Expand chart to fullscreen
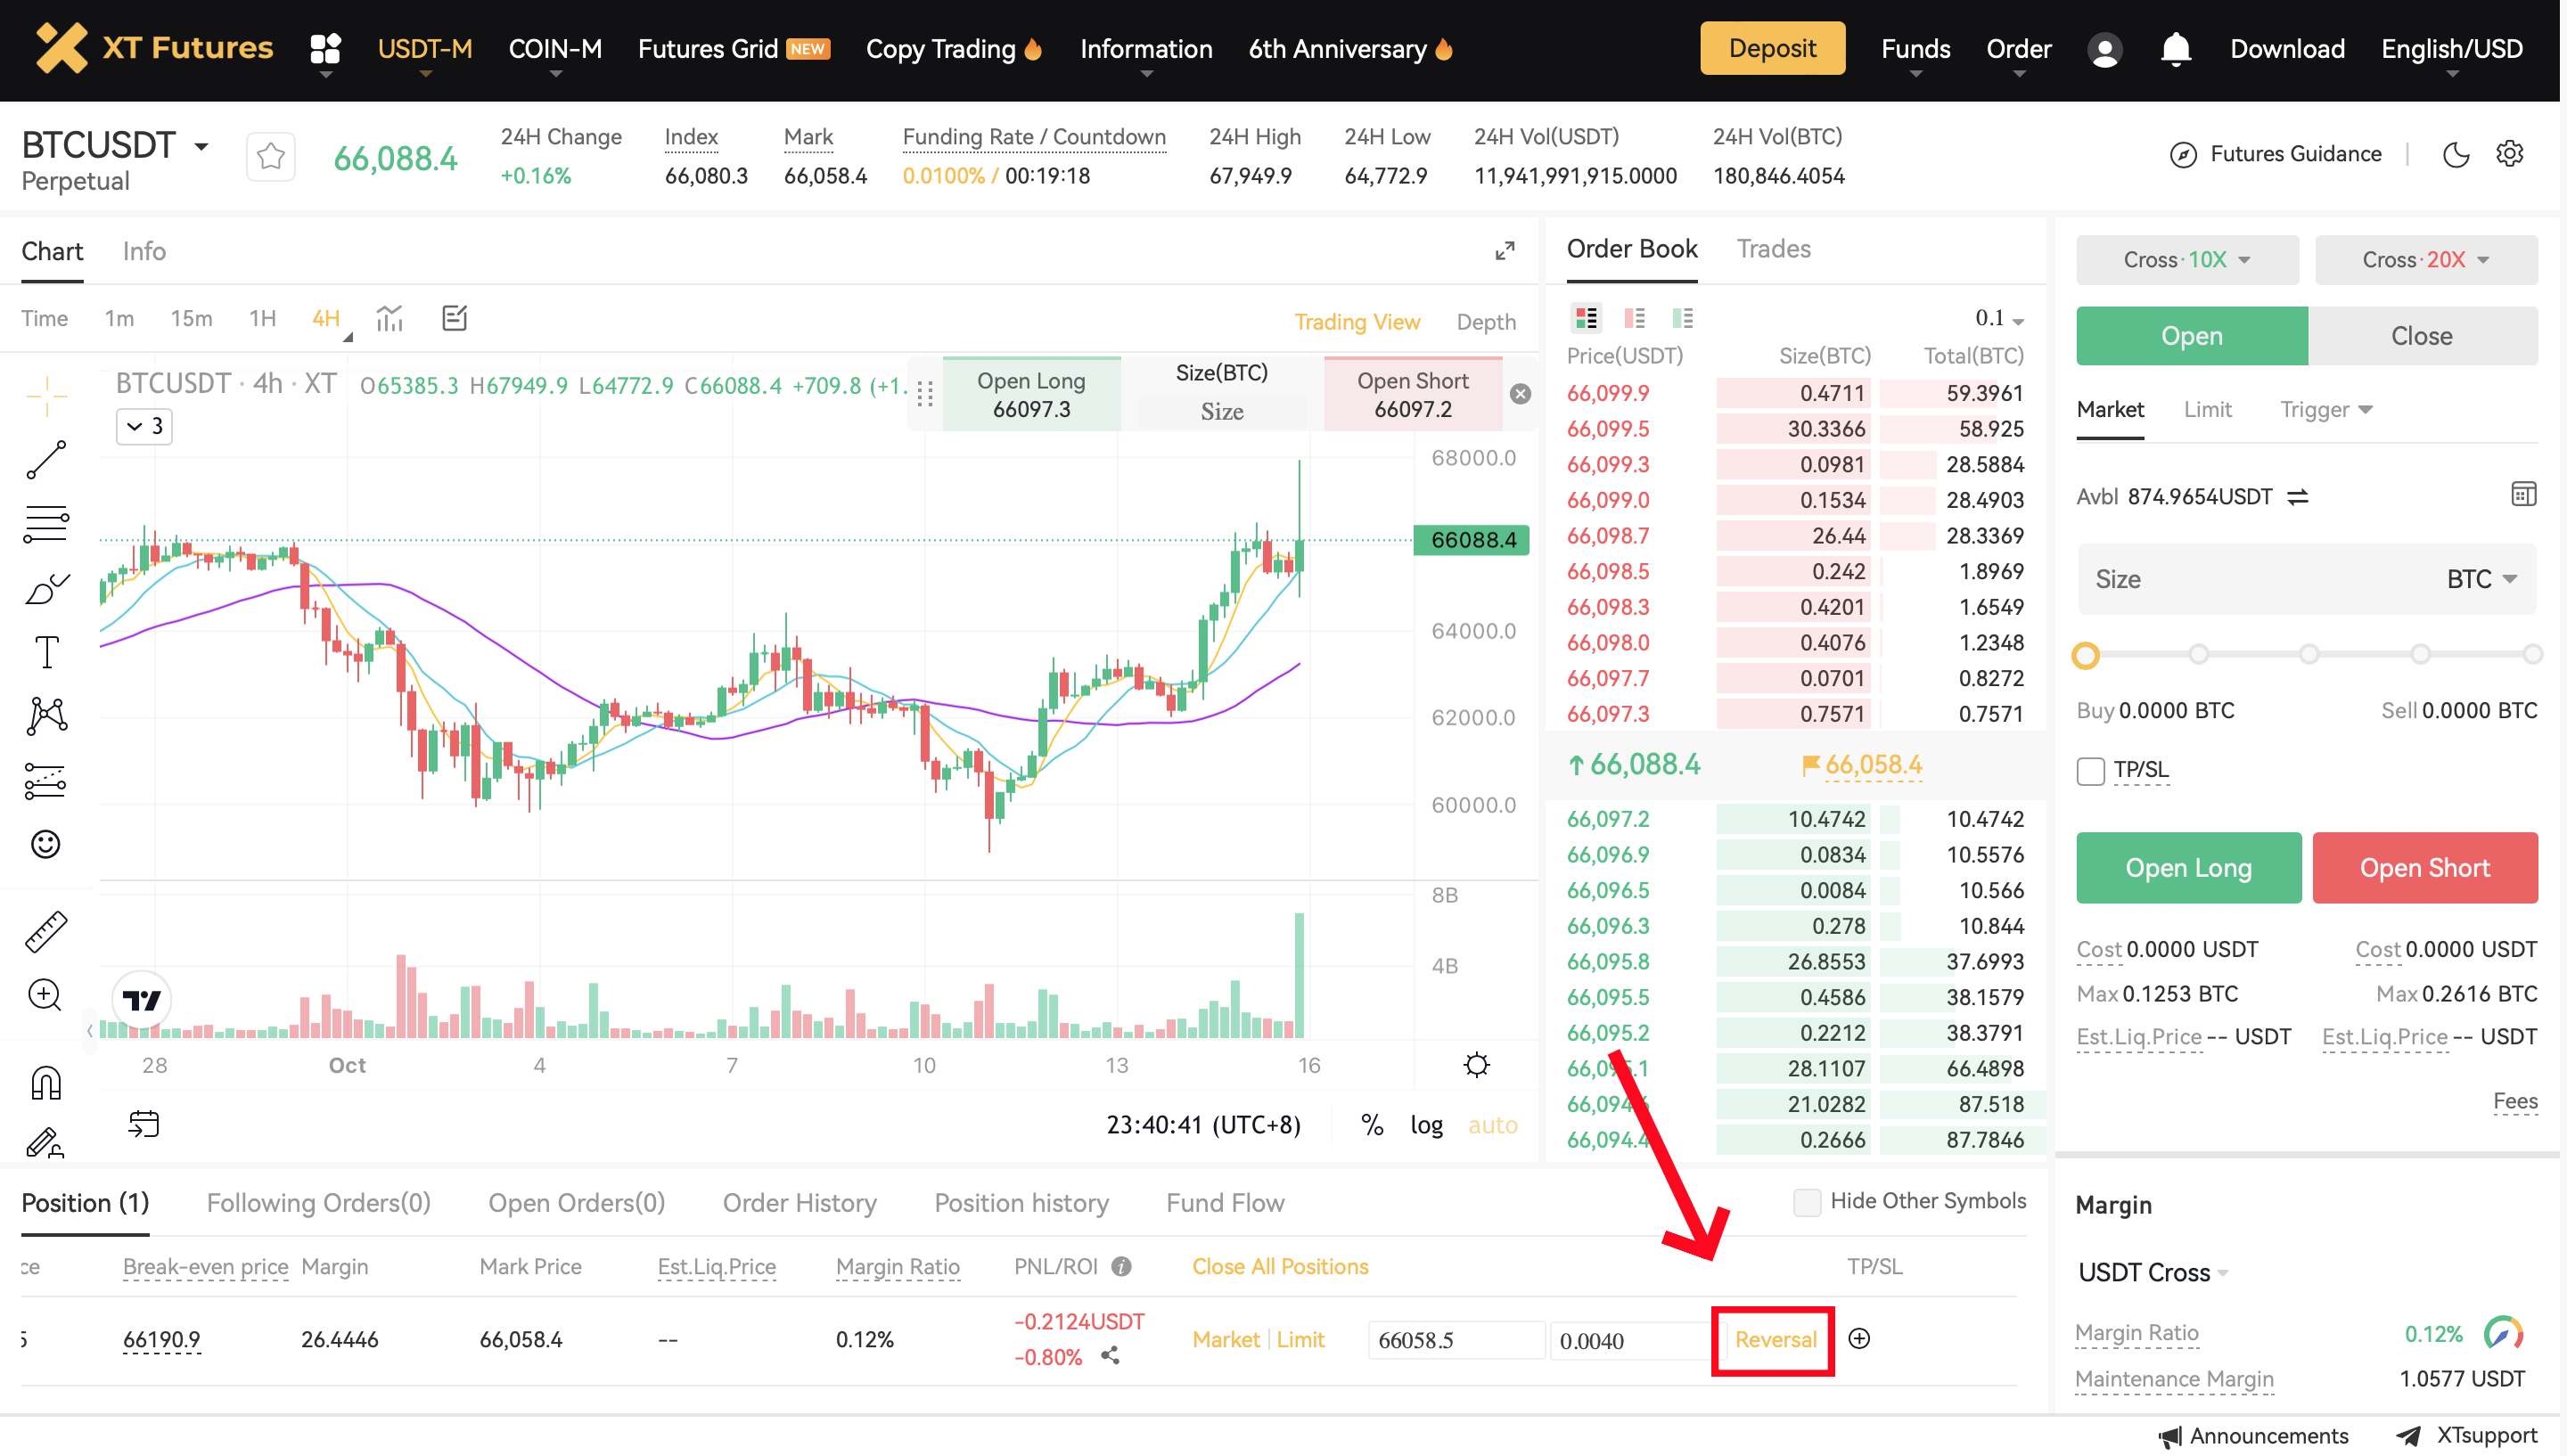Viewport: 2567px width, 1456px height. (x=1504, y=251)
